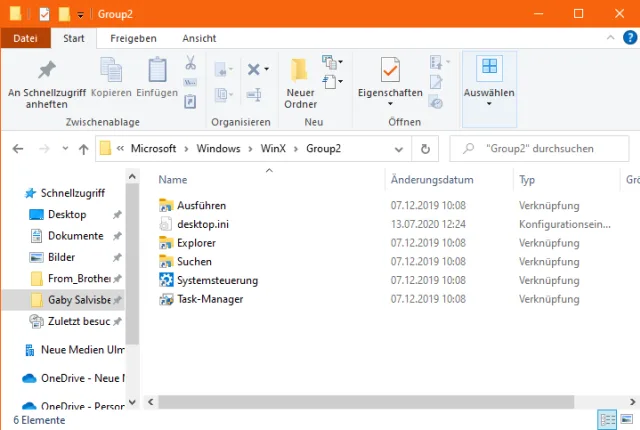
Task: Click the Kopieren ribbon icon
Action: point(111,78)
